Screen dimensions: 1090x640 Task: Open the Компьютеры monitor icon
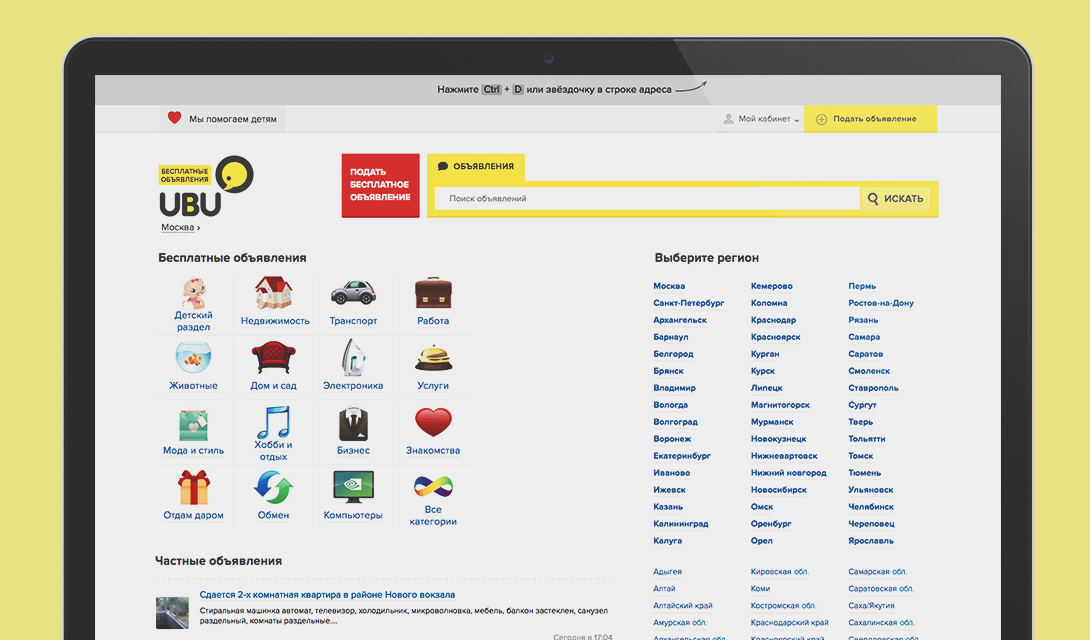click(x=353, y=487)
